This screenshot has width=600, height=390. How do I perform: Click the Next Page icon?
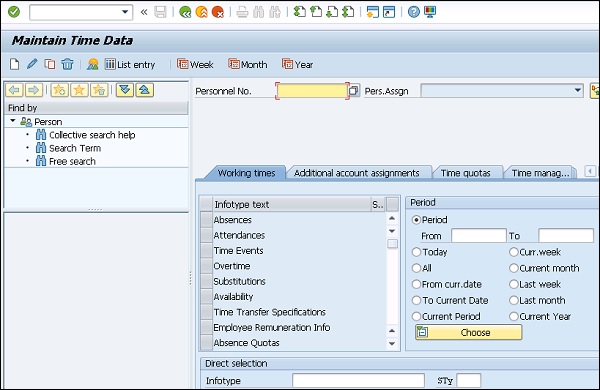(x=332, y=12)
